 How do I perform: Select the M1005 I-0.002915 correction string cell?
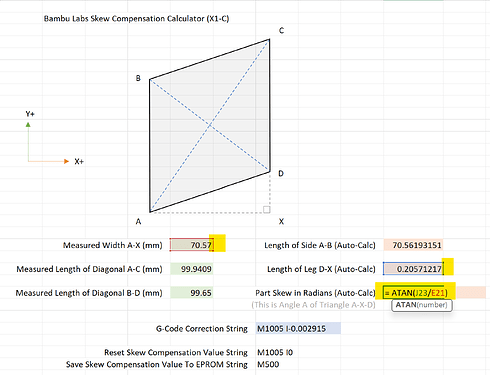pos(298,329)
